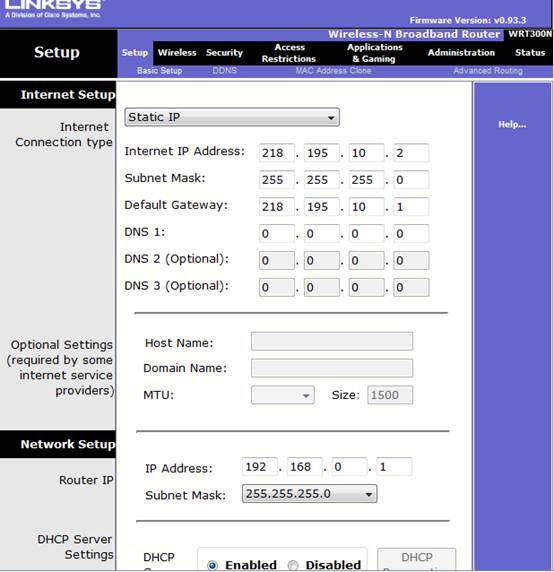The height and width of the screenshot is (572, 554).
Task: Open the Static IP connection type dropdown
Action: [232, 117]
